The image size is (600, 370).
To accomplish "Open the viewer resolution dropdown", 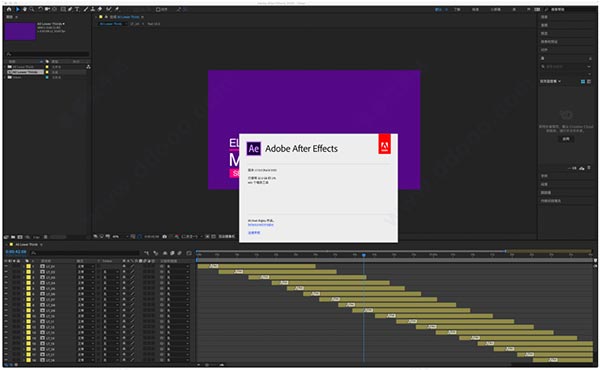I will point(191,236).
